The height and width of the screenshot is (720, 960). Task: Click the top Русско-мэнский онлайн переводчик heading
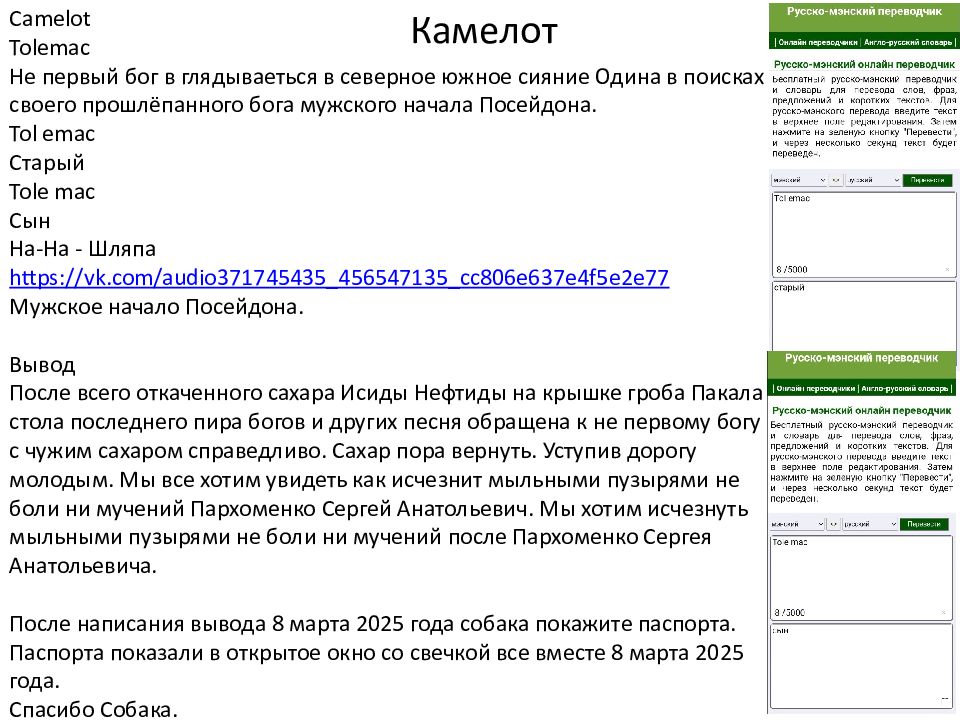[864, 64]
